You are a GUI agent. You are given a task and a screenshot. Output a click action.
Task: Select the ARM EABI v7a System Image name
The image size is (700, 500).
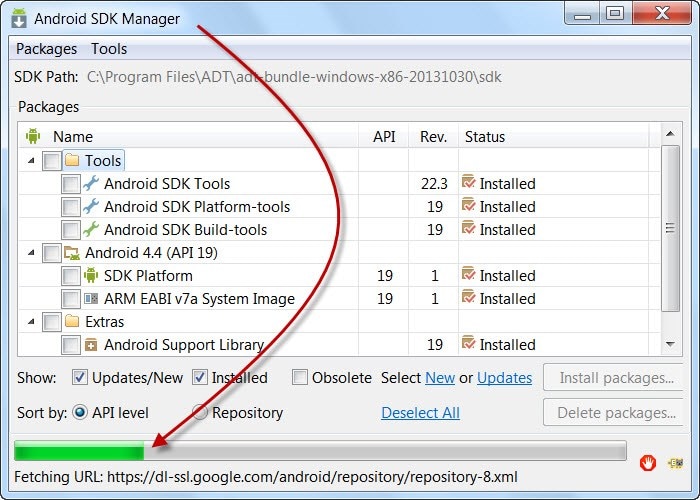tap(199, 299)
